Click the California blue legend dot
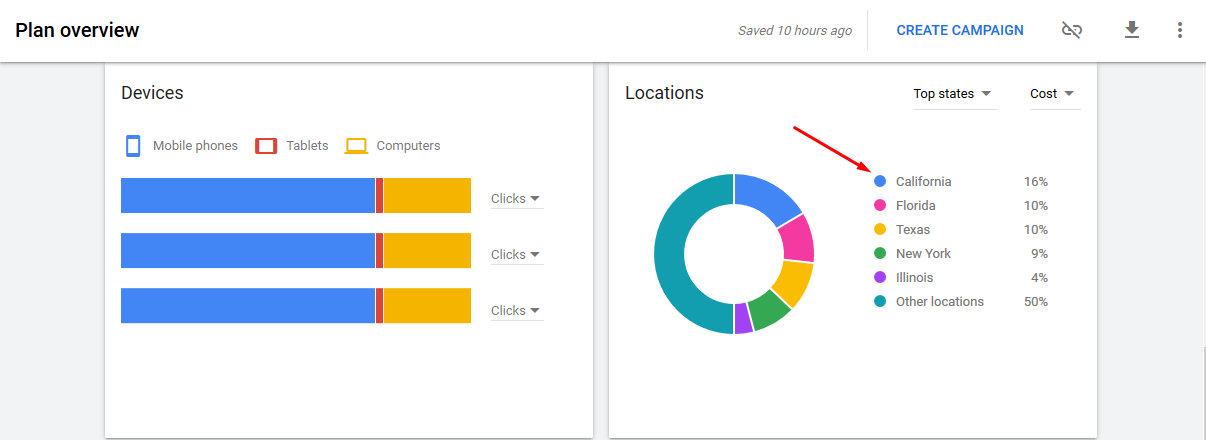1206x440 pixels. 880,182
